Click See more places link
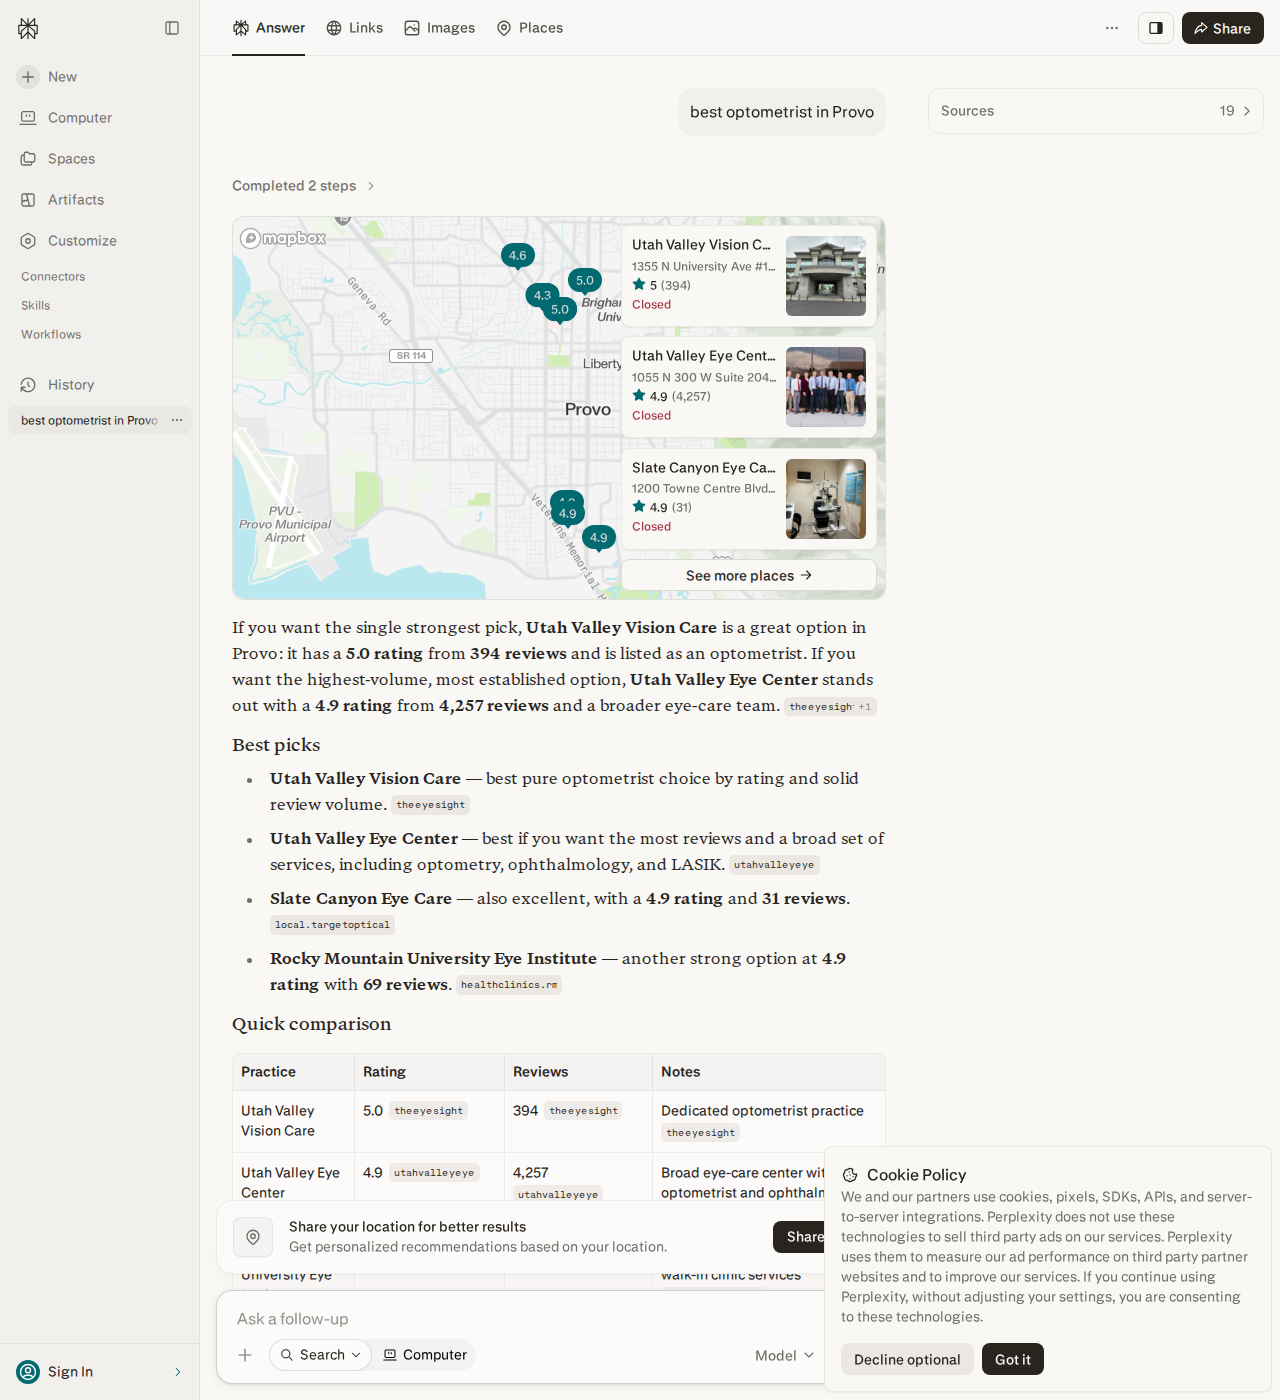 pyautogui.click(x=749, y=575)
